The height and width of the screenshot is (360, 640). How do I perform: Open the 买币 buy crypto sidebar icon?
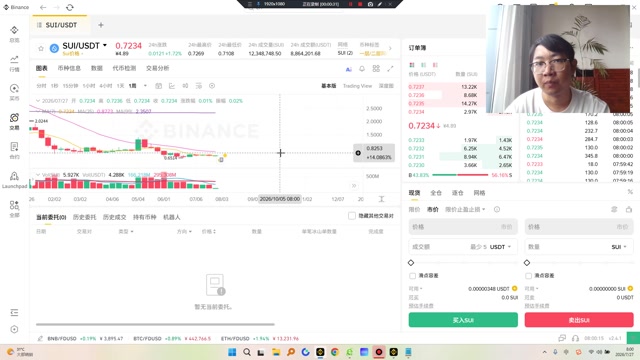click(14, 89)
